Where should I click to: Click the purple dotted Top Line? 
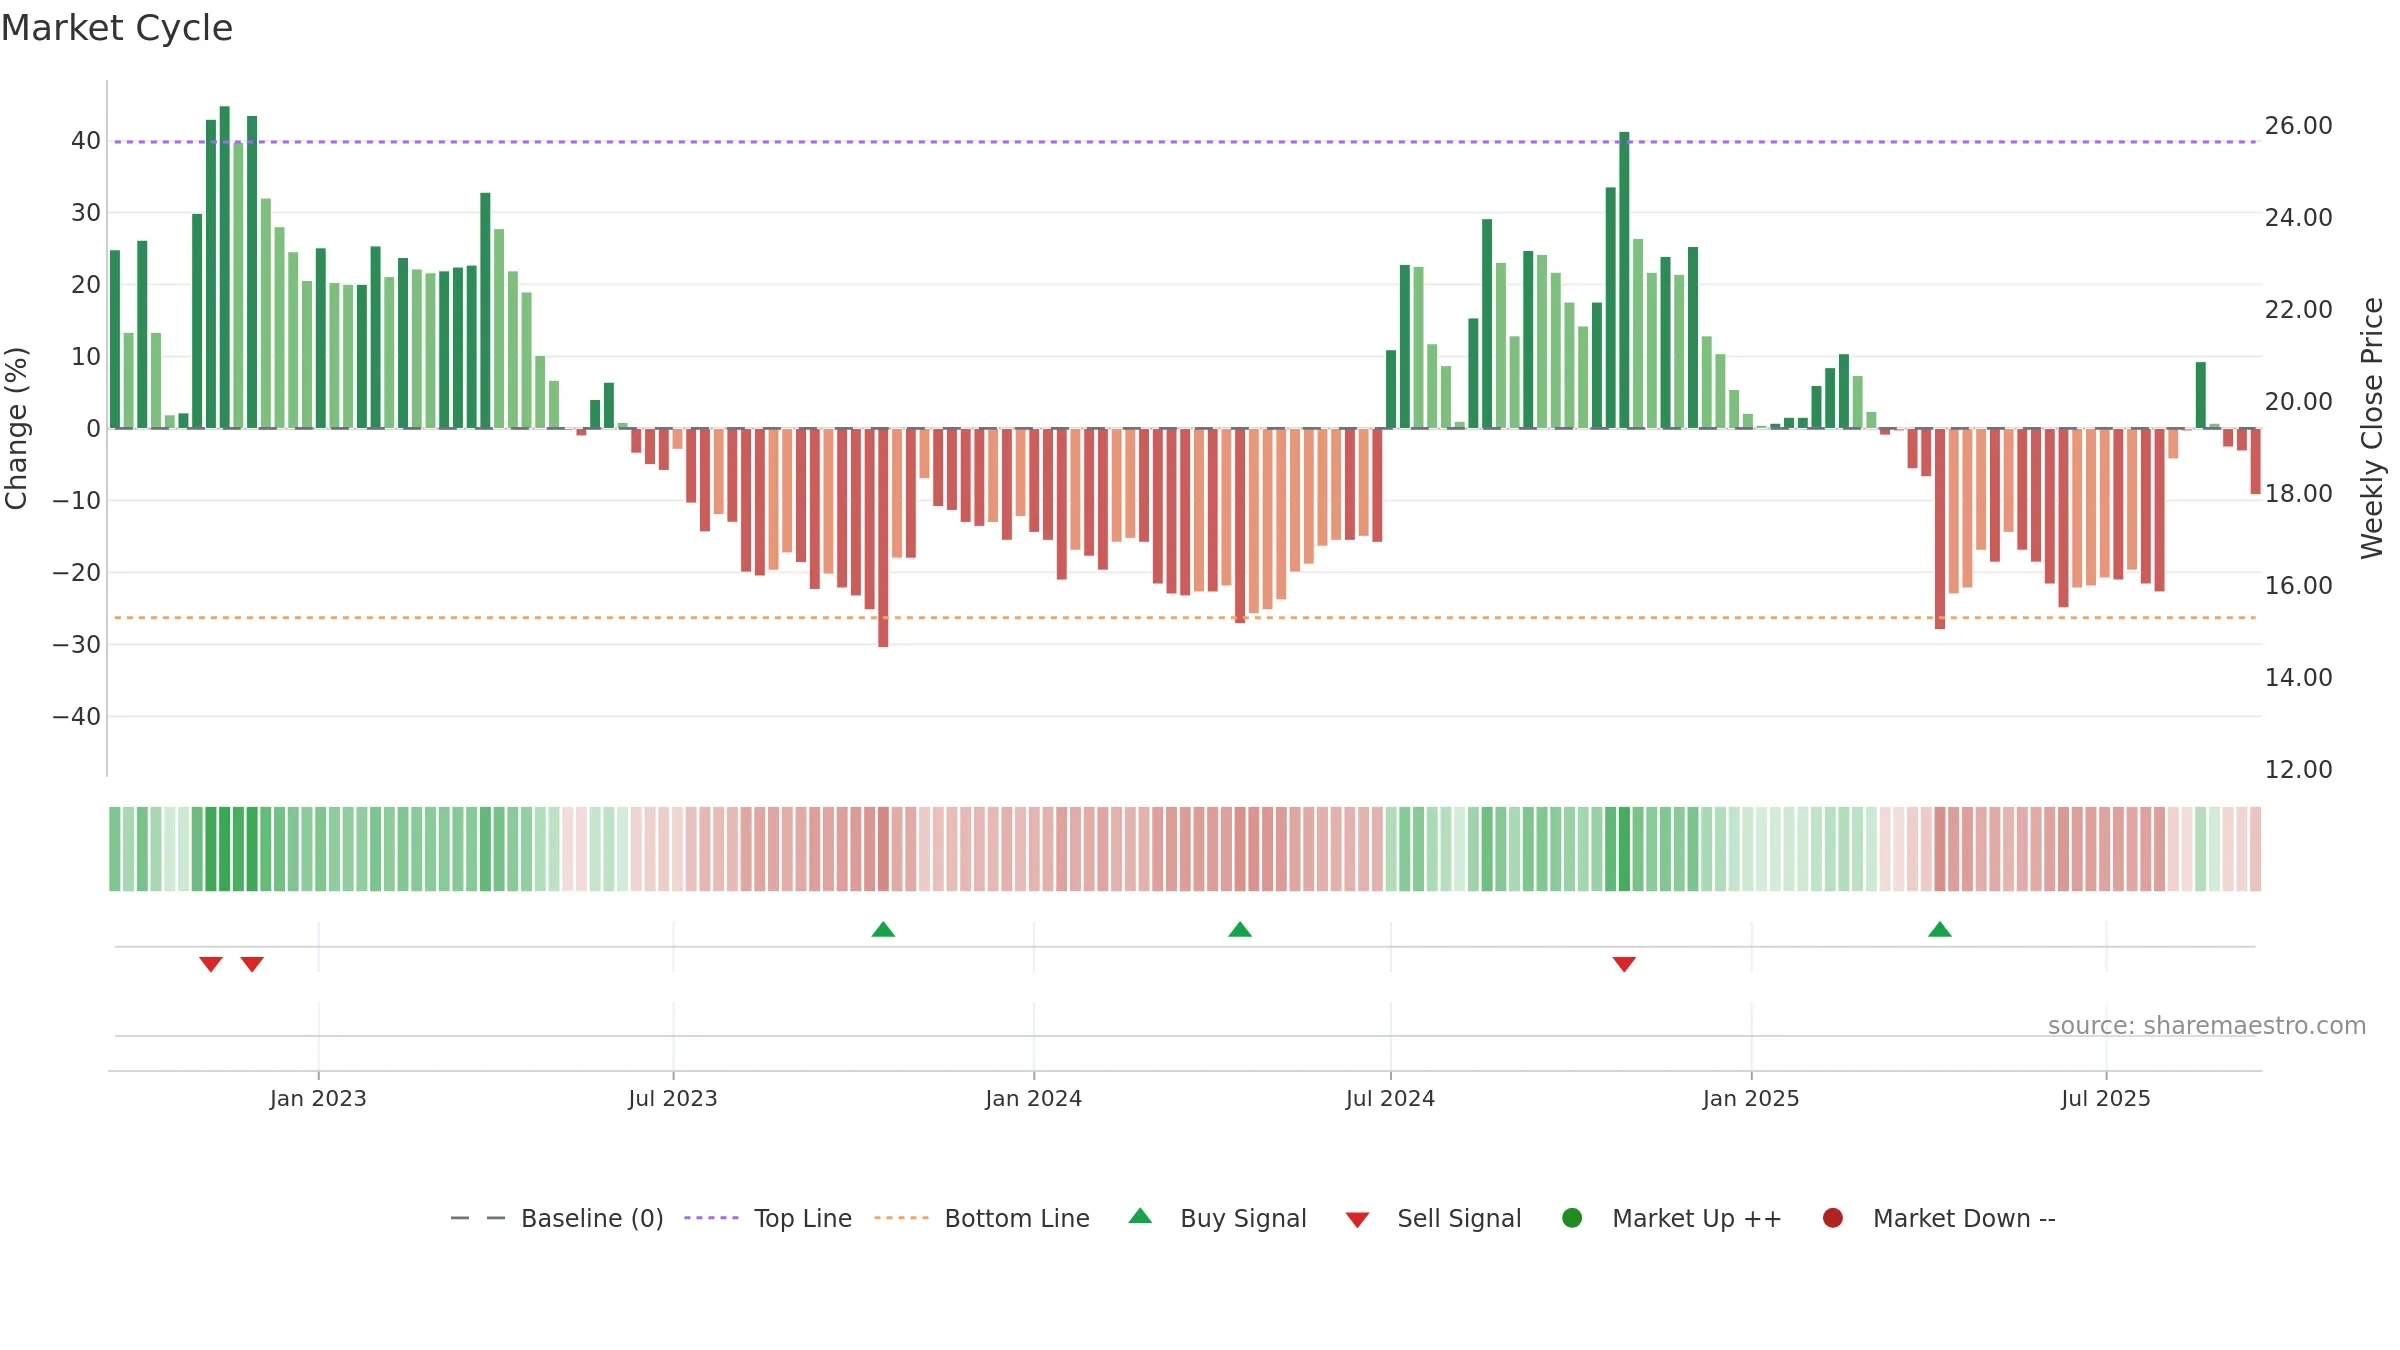(x=1185, y=142)
